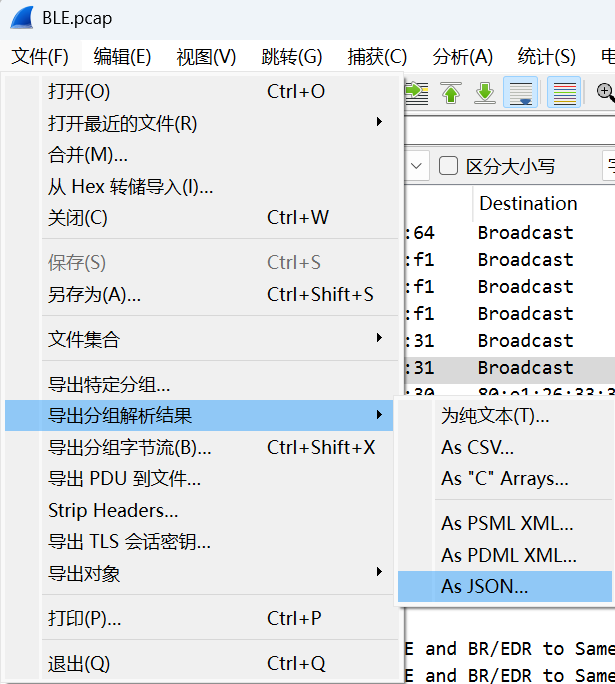This screenshot has height=684, width=615.
Task: Click the Destination column header
Action: coord(529,203)
